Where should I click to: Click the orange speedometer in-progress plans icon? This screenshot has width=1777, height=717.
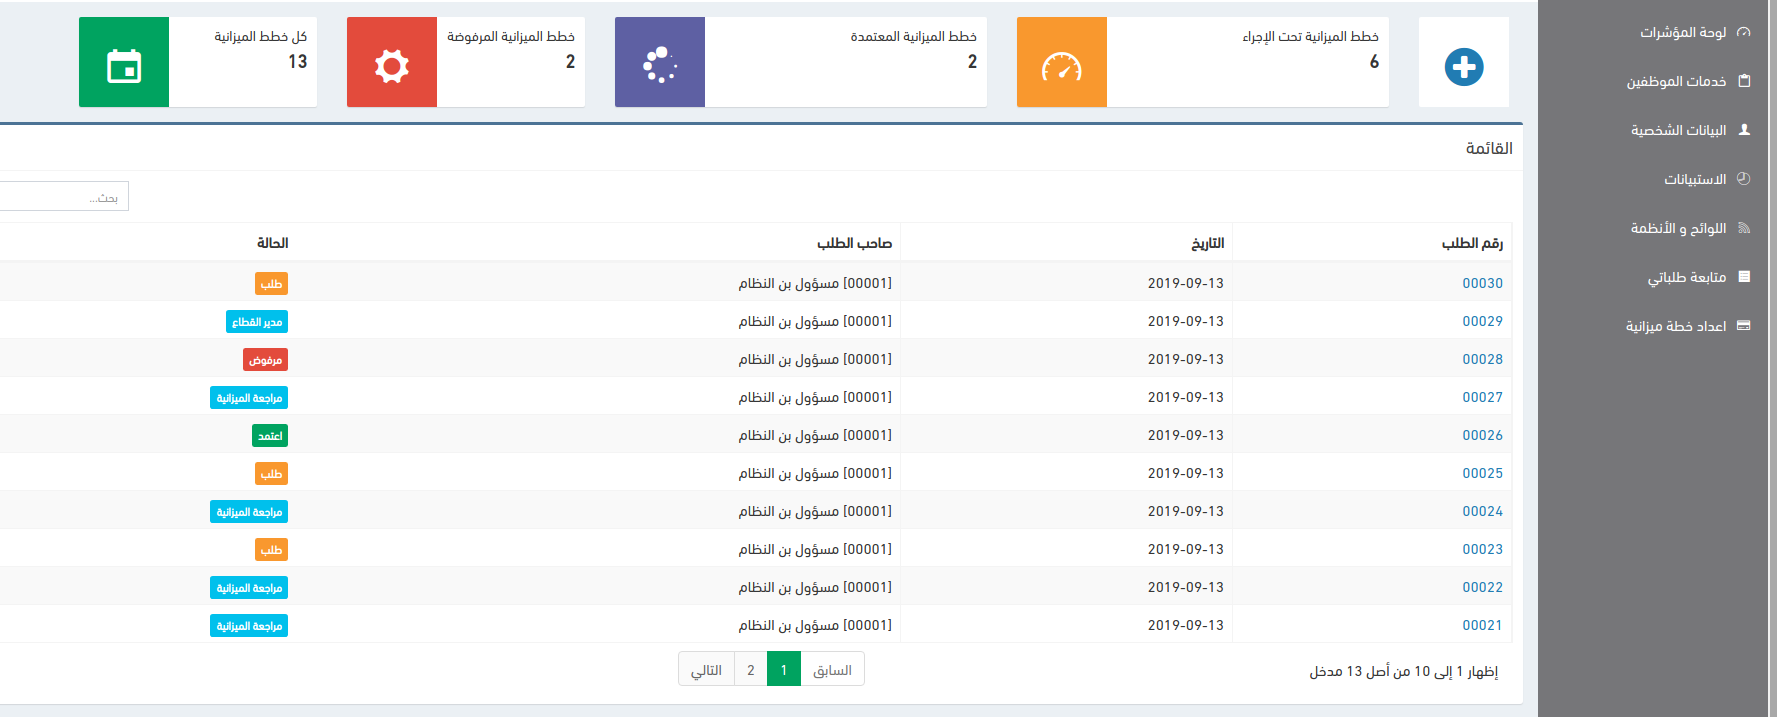click(1061, 67)
